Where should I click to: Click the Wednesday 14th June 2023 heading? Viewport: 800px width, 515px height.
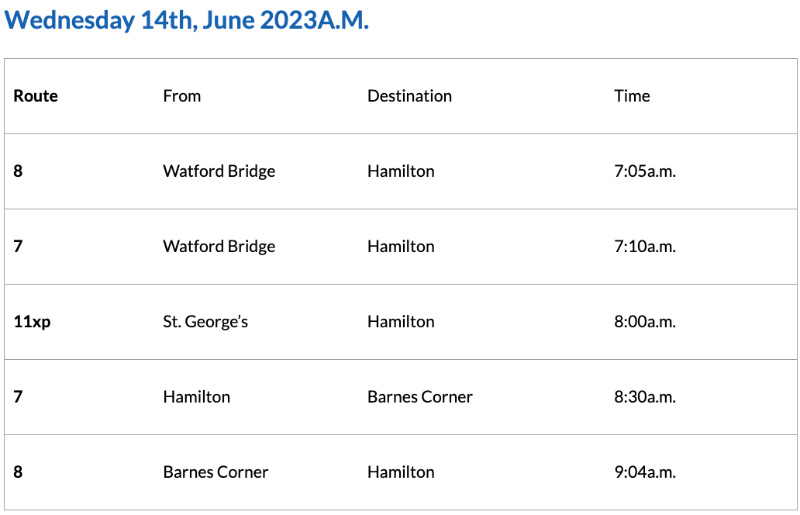tap(187, 21)
